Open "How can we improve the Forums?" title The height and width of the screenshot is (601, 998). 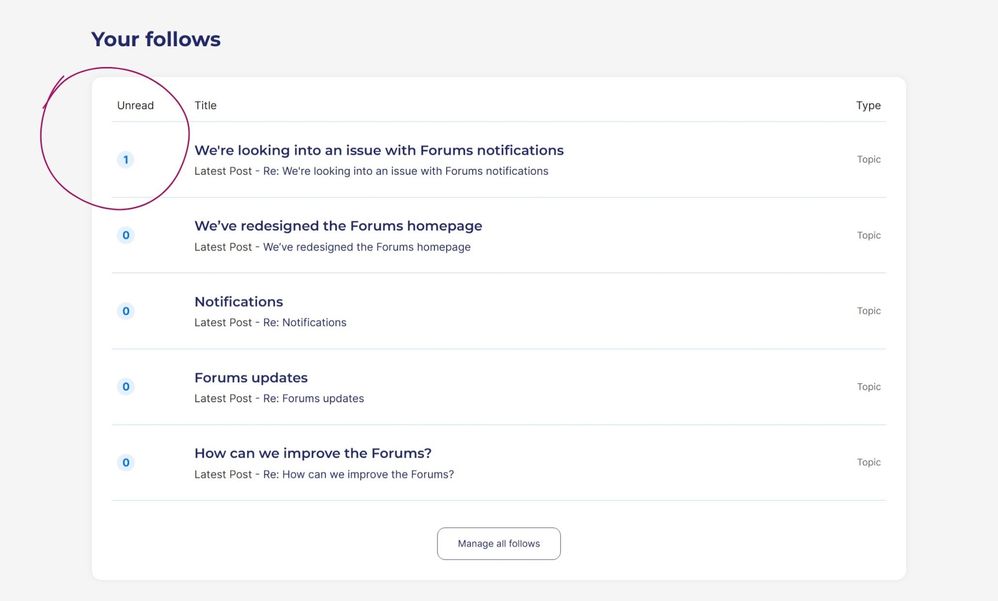pyautogui.click(x=312, y=453)
